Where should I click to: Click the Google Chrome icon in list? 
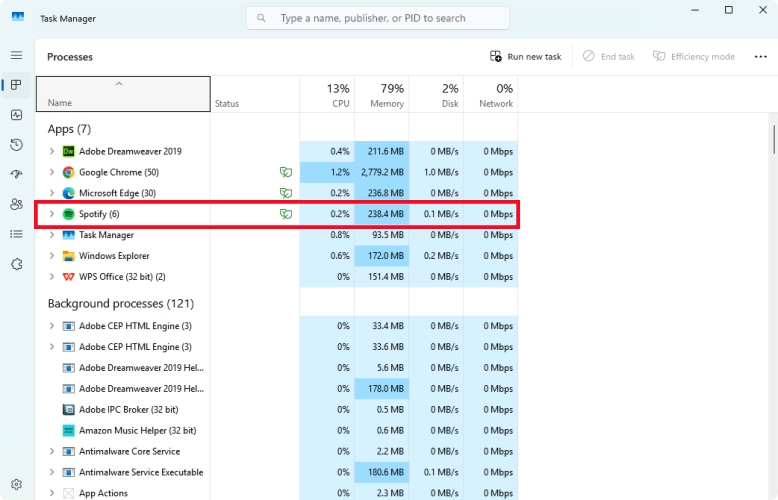point(68,172)
